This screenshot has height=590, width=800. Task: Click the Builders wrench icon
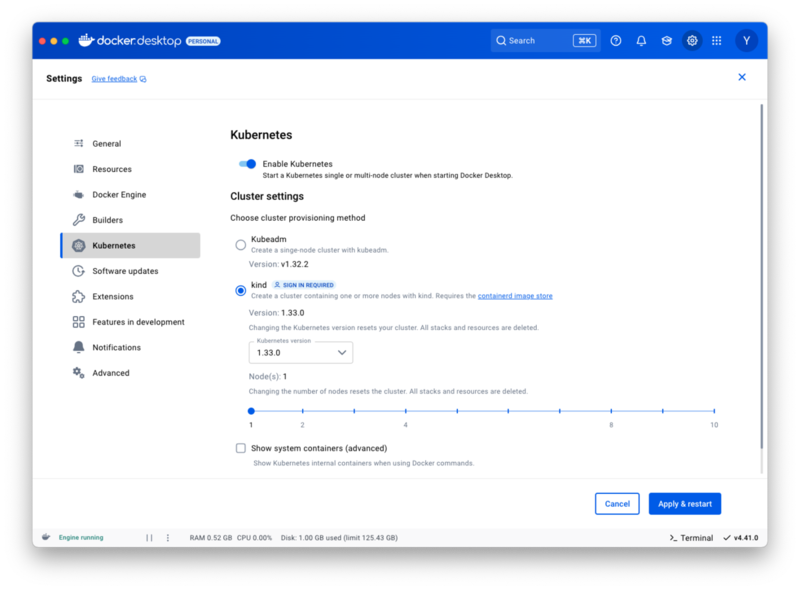point(79,220)
